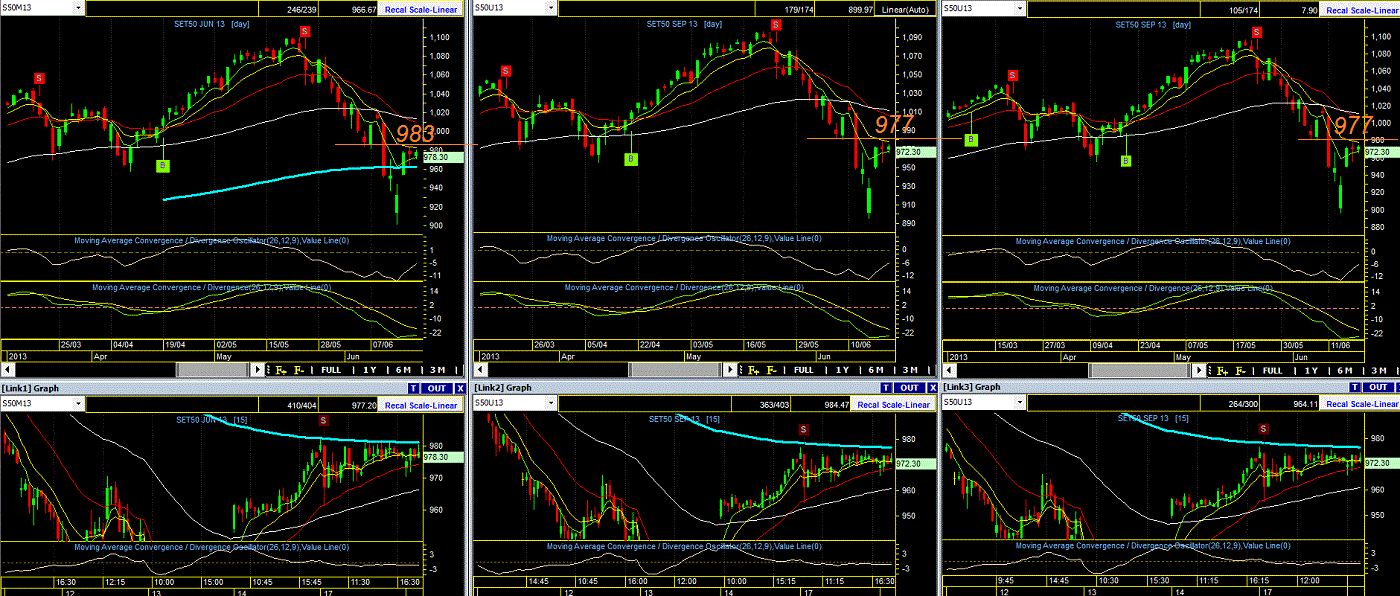Click the T icon in Link3 Graph title bar
The height and width of the screenshot is (596, 1400).
(x=1354, y=387)
